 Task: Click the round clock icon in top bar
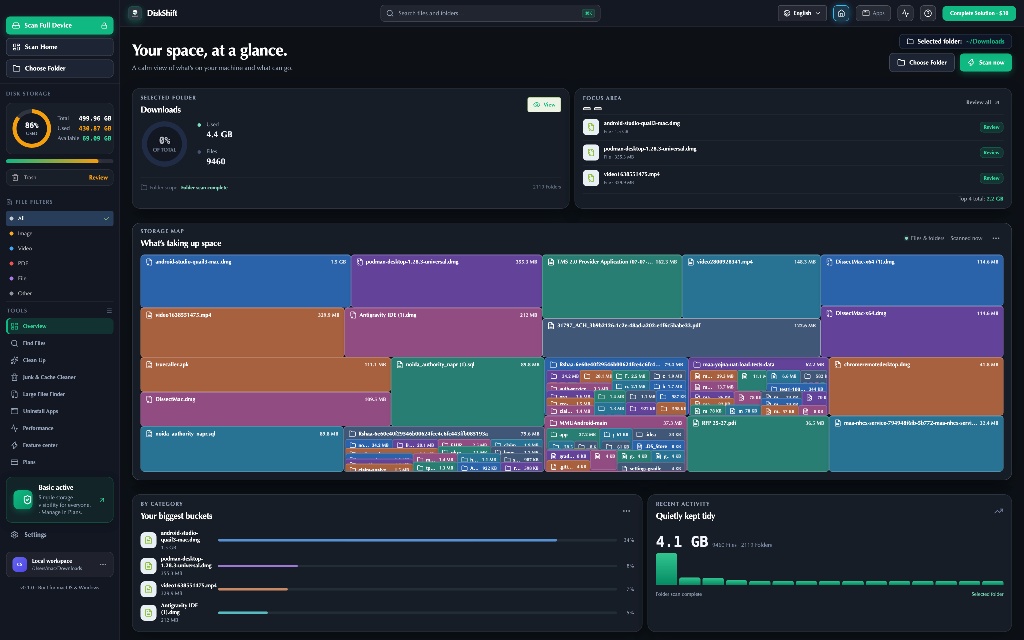point(927,13)
